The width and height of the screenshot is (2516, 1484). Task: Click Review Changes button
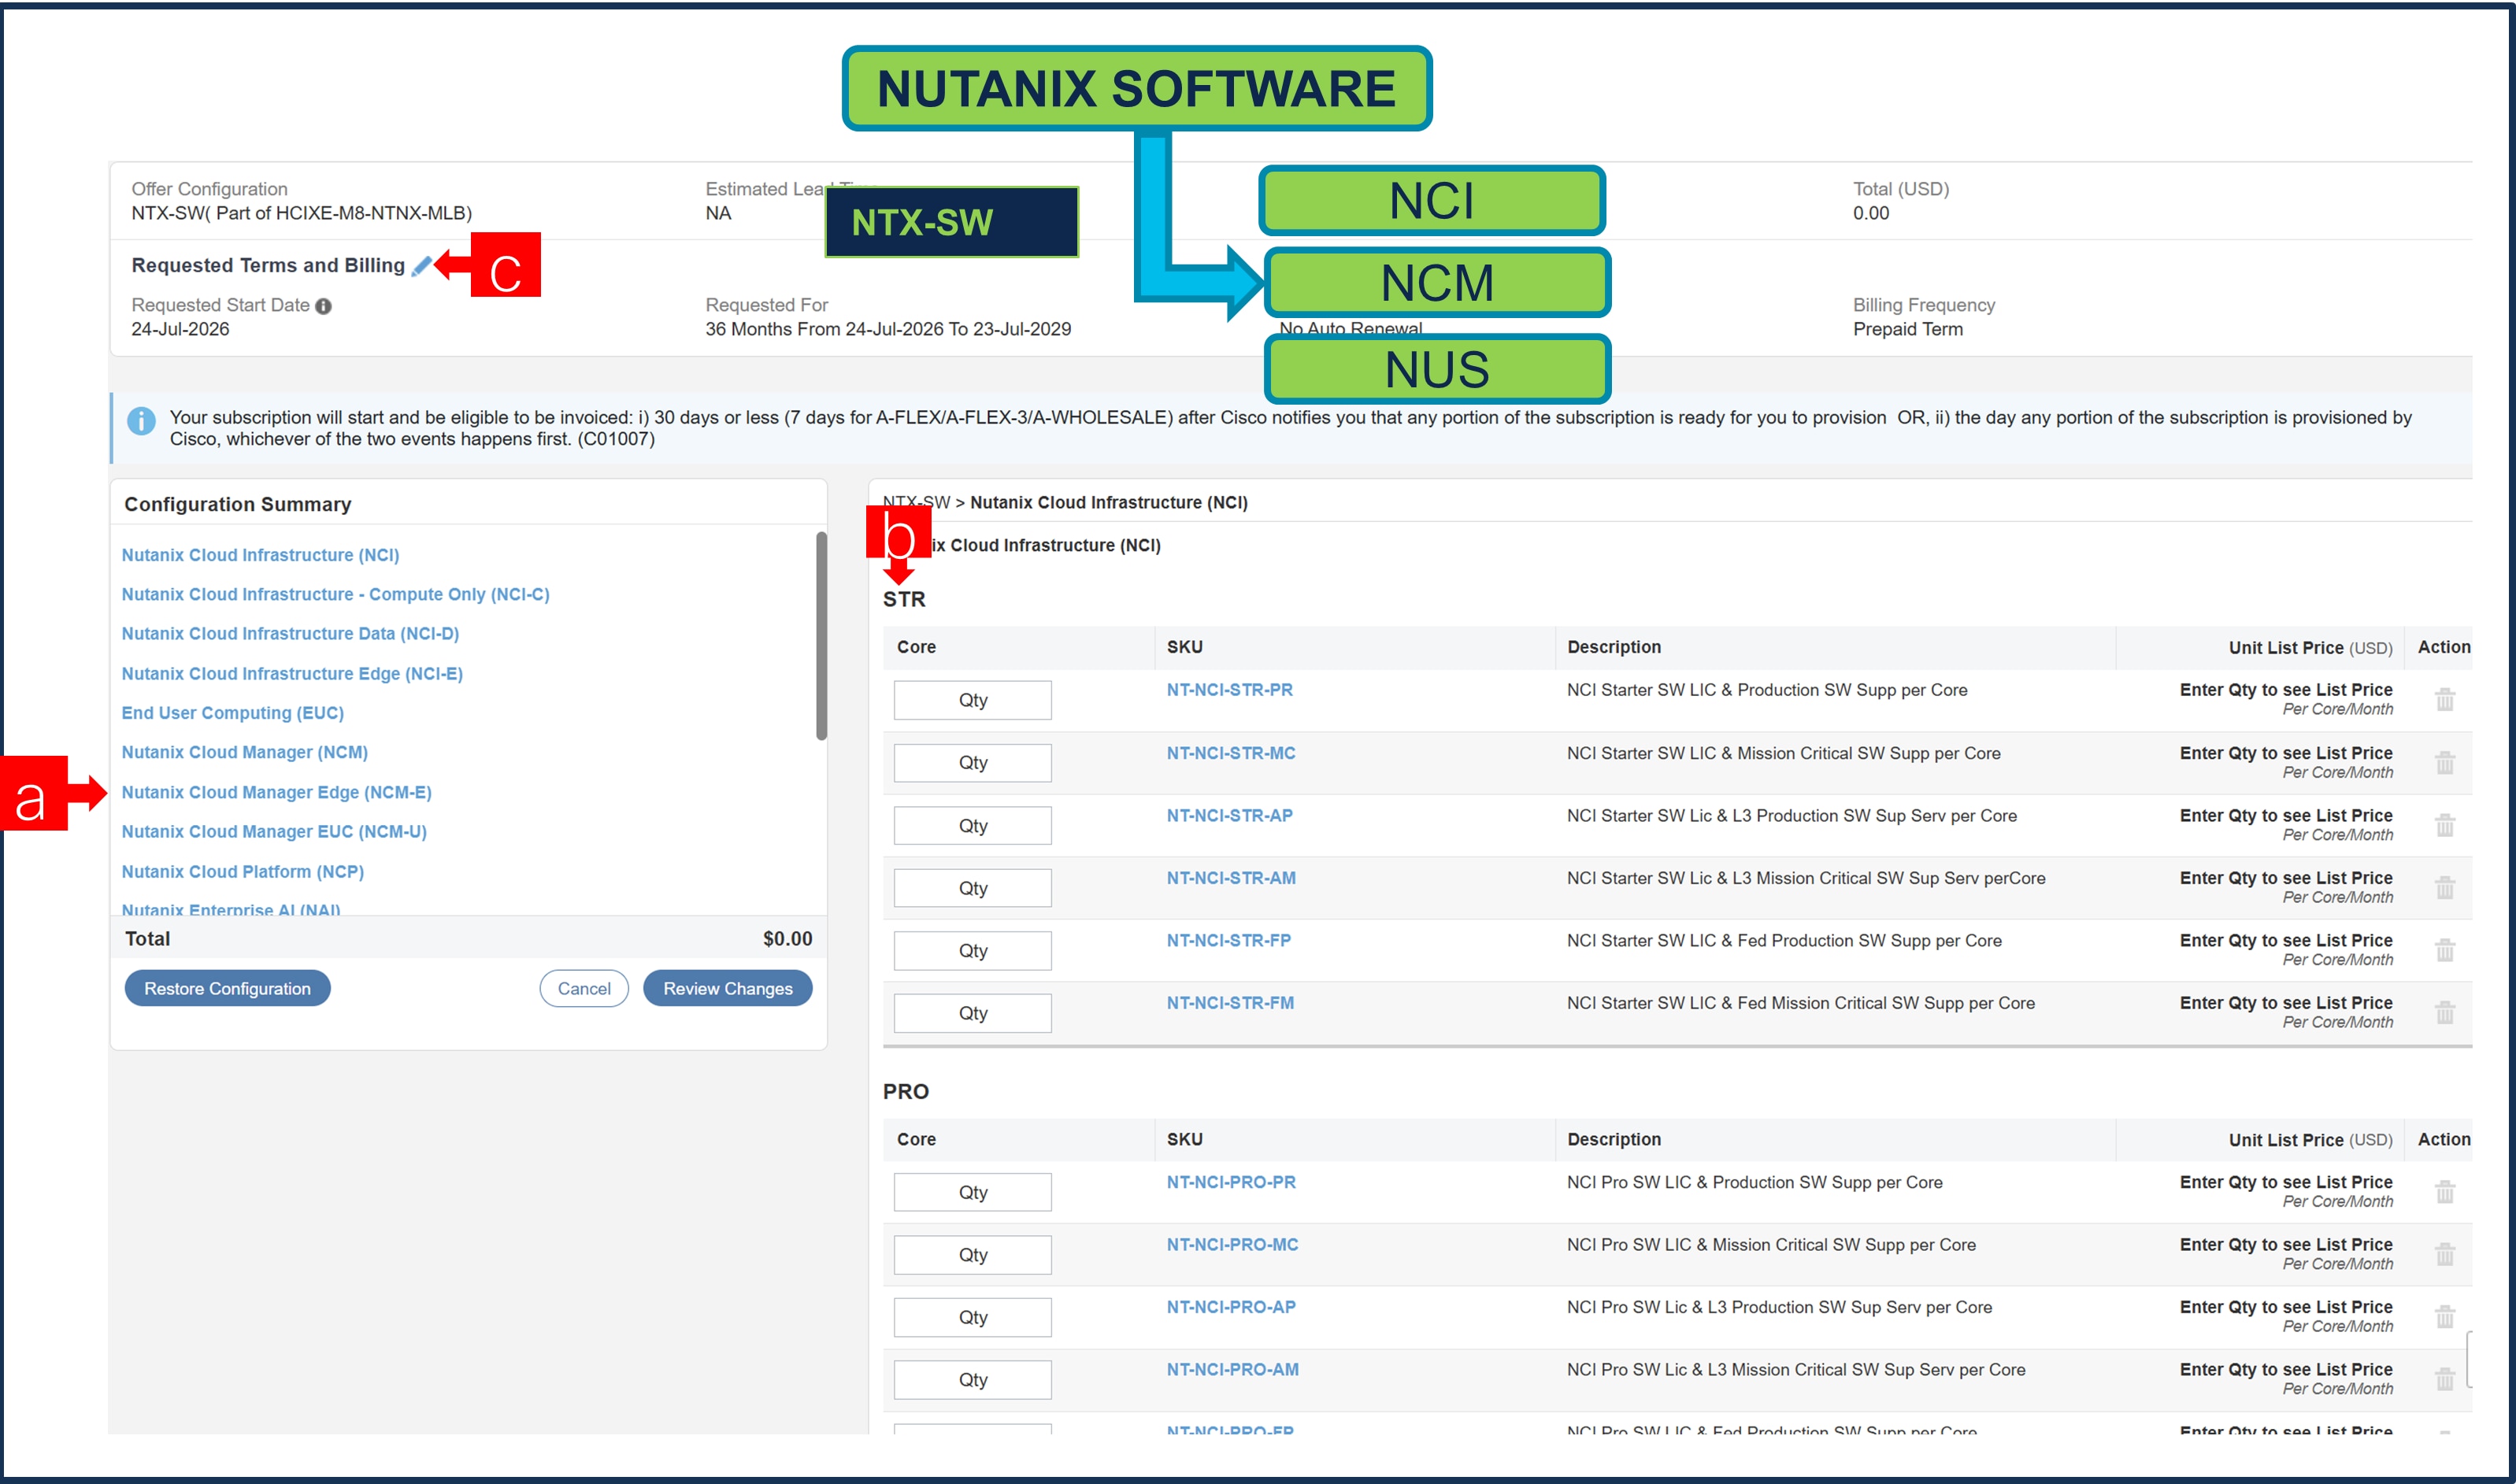point(727,988)
